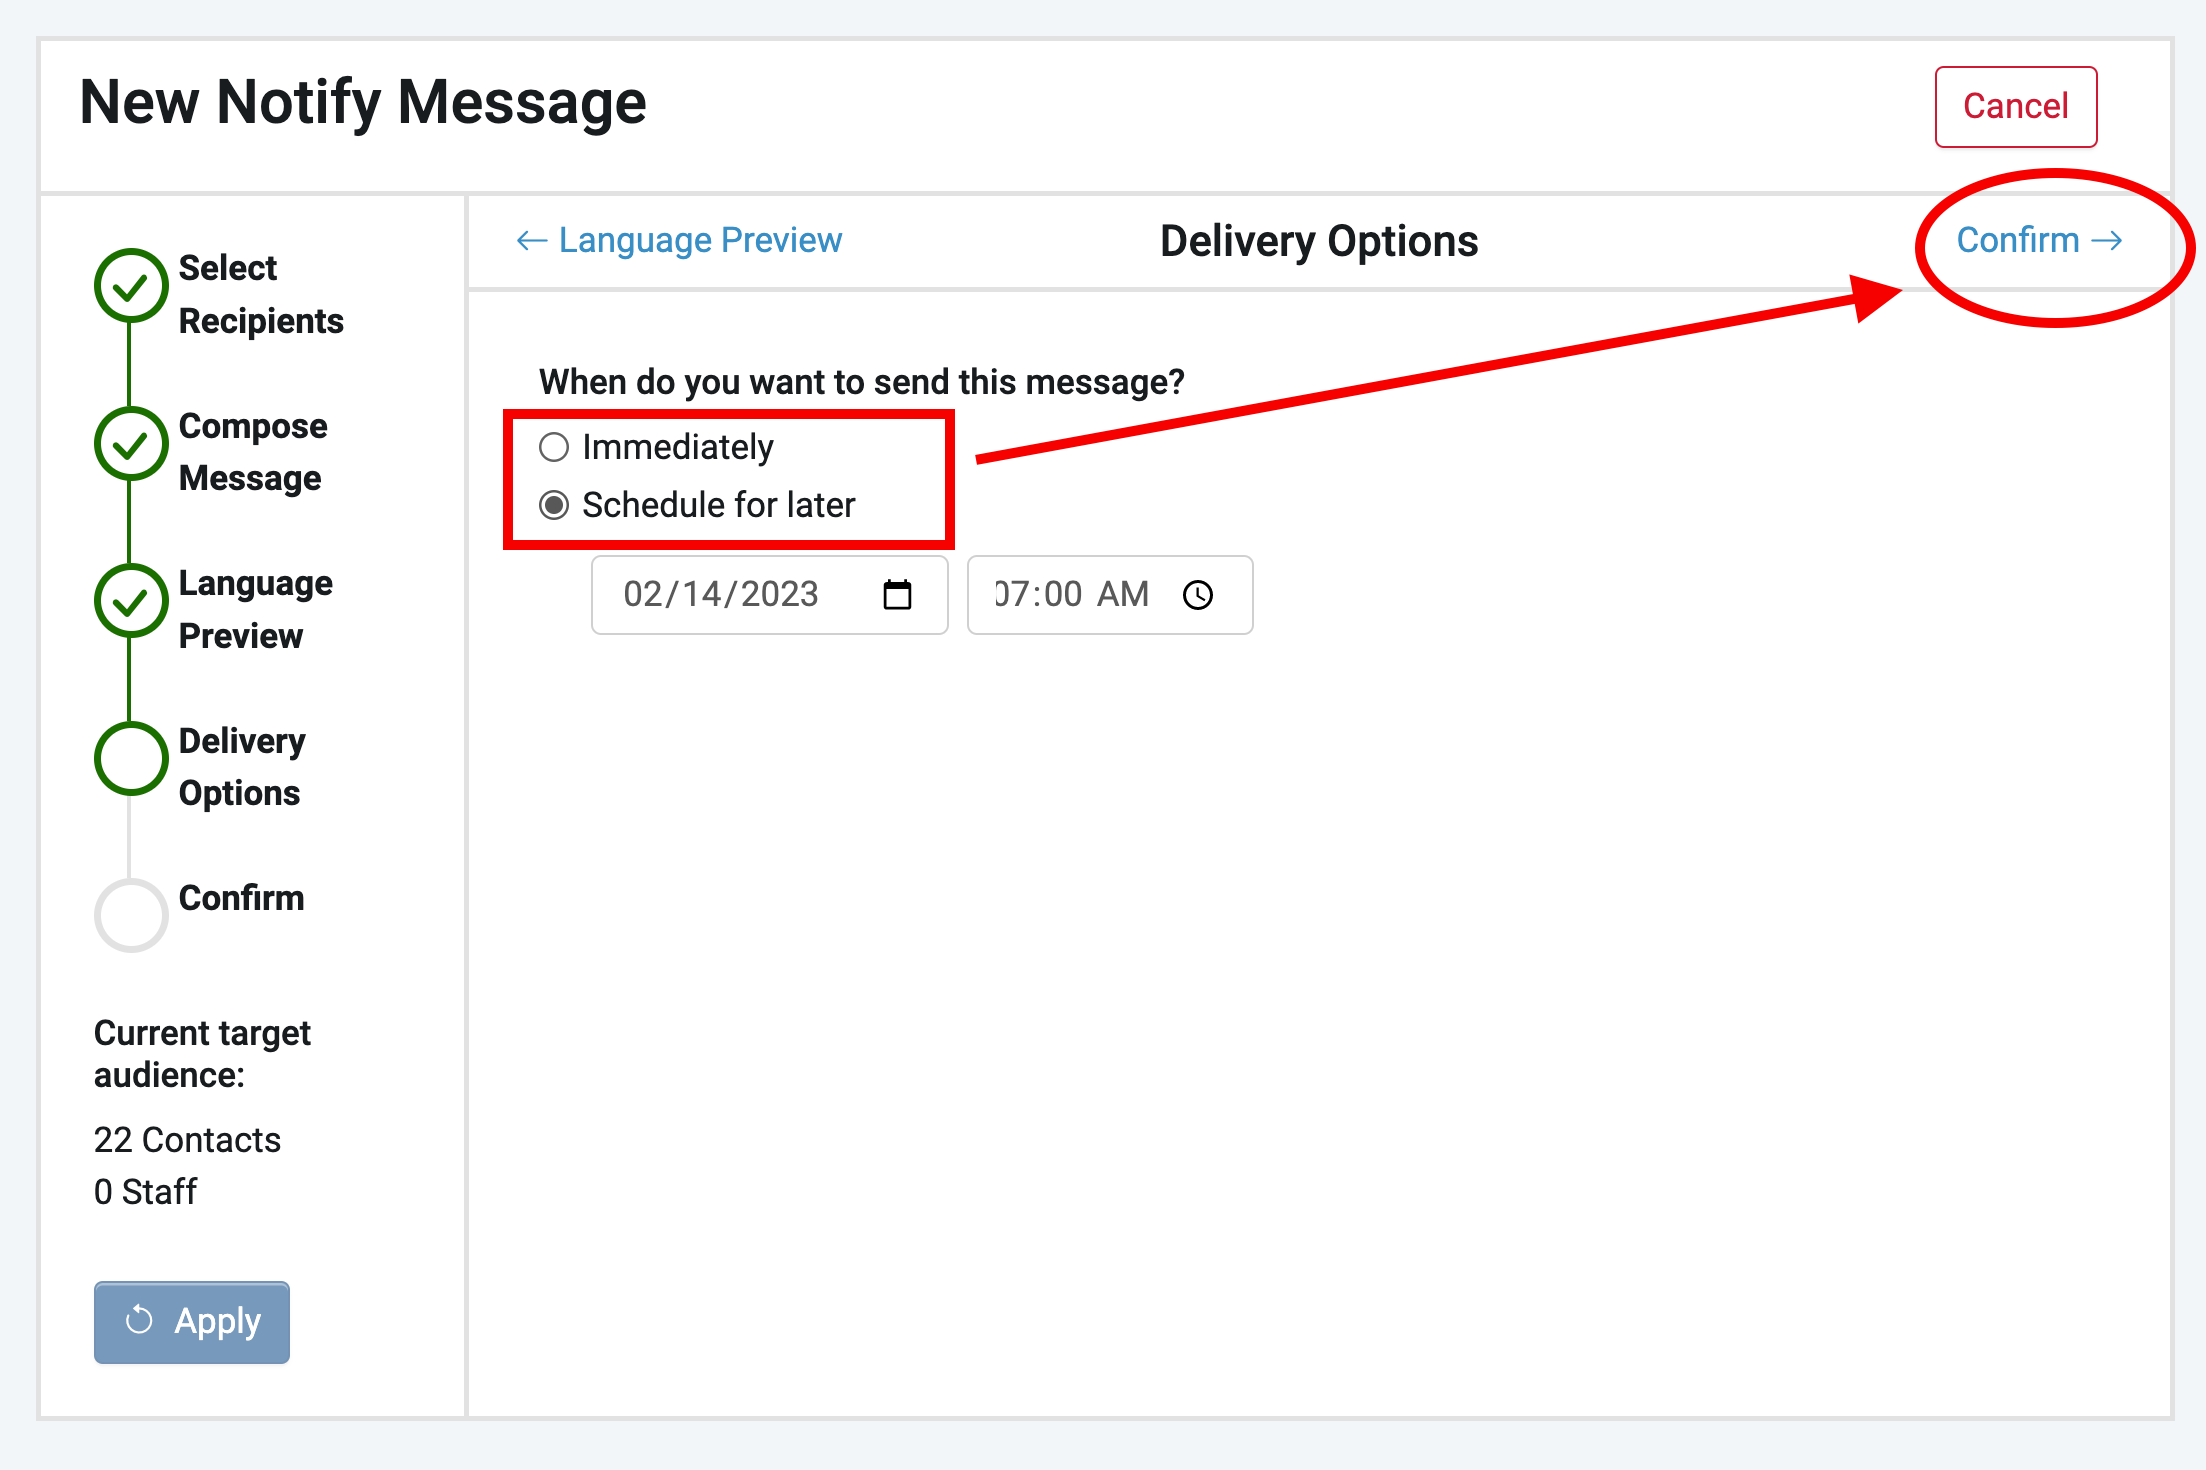2206x1470 pixels.
Task: Click the Delivery Options step circle
Action: [131, 759]
